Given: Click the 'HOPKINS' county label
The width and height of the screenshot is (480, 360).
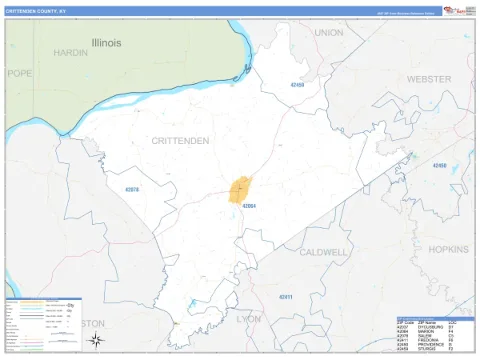Looking at the screenshot, I should [x=448, y=249].
